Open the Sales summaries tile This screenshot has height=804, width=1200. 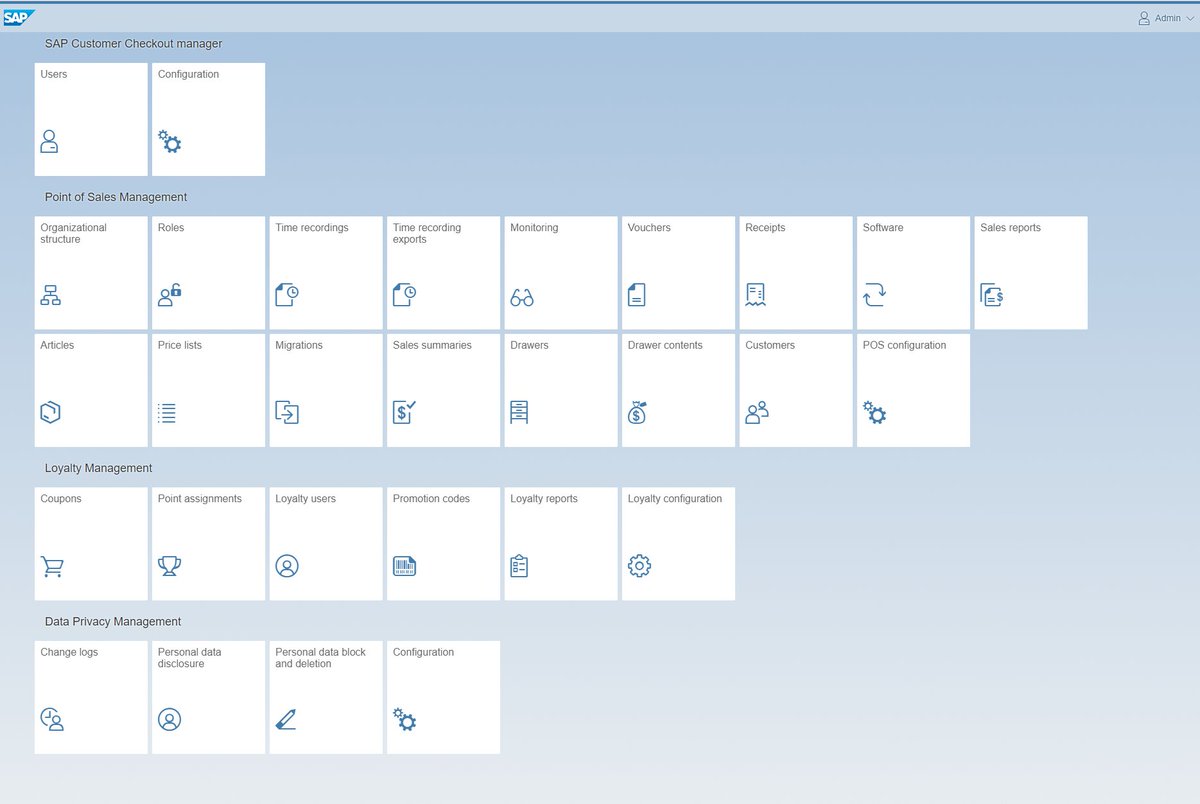[x=444, y=391]
